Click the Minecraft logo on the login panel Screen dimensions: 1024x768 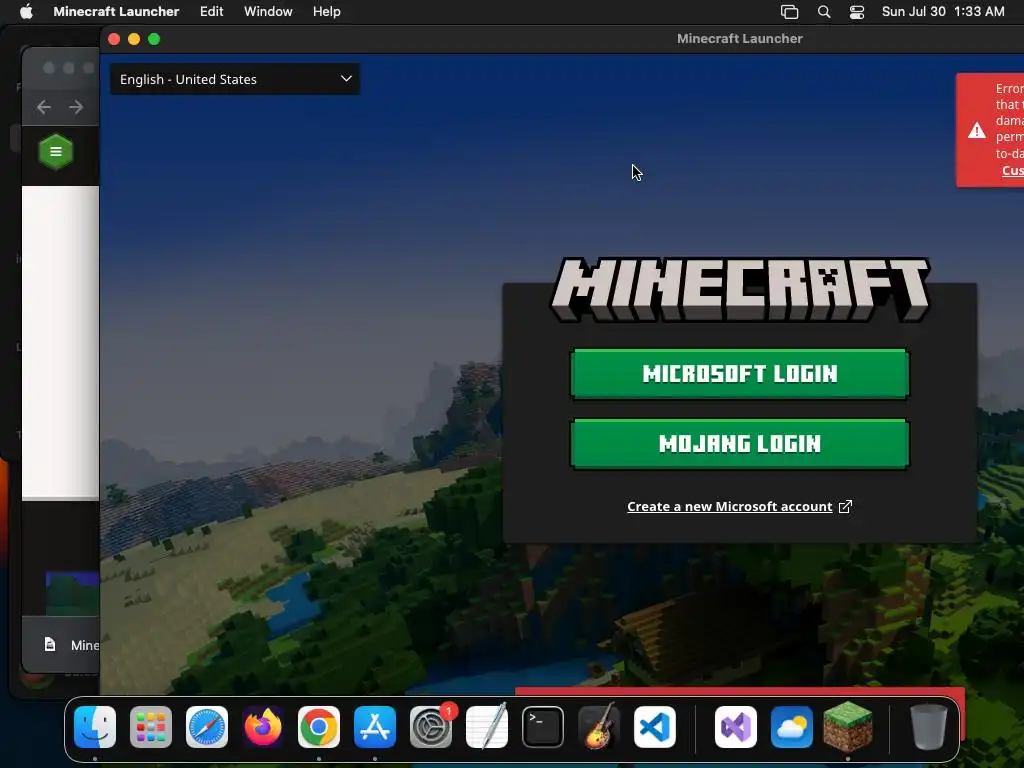(x=741, y=289)
